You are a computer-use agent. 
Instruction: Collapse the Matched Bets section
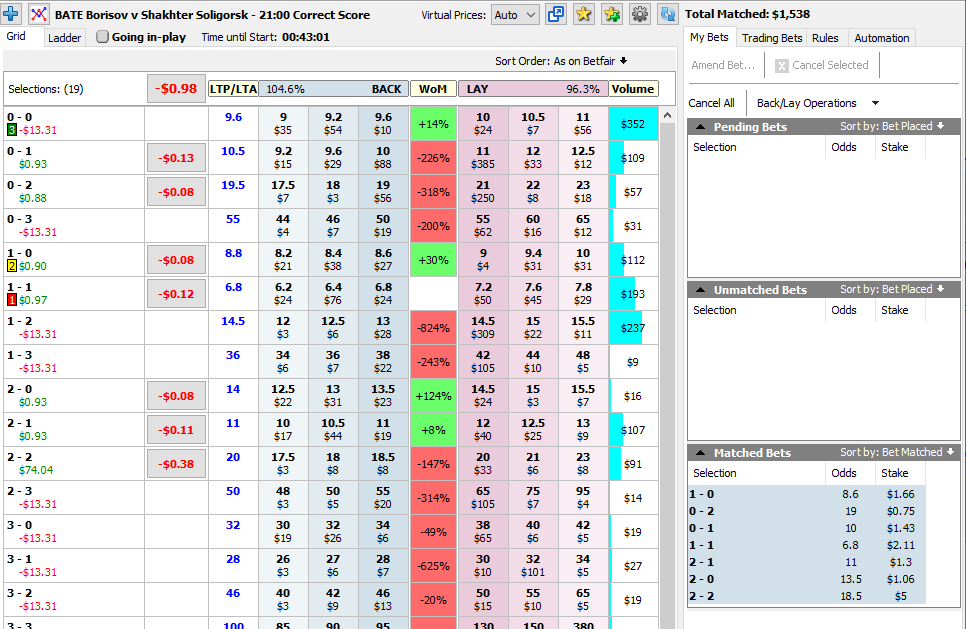pyautogui.click(x=700, y=453)
